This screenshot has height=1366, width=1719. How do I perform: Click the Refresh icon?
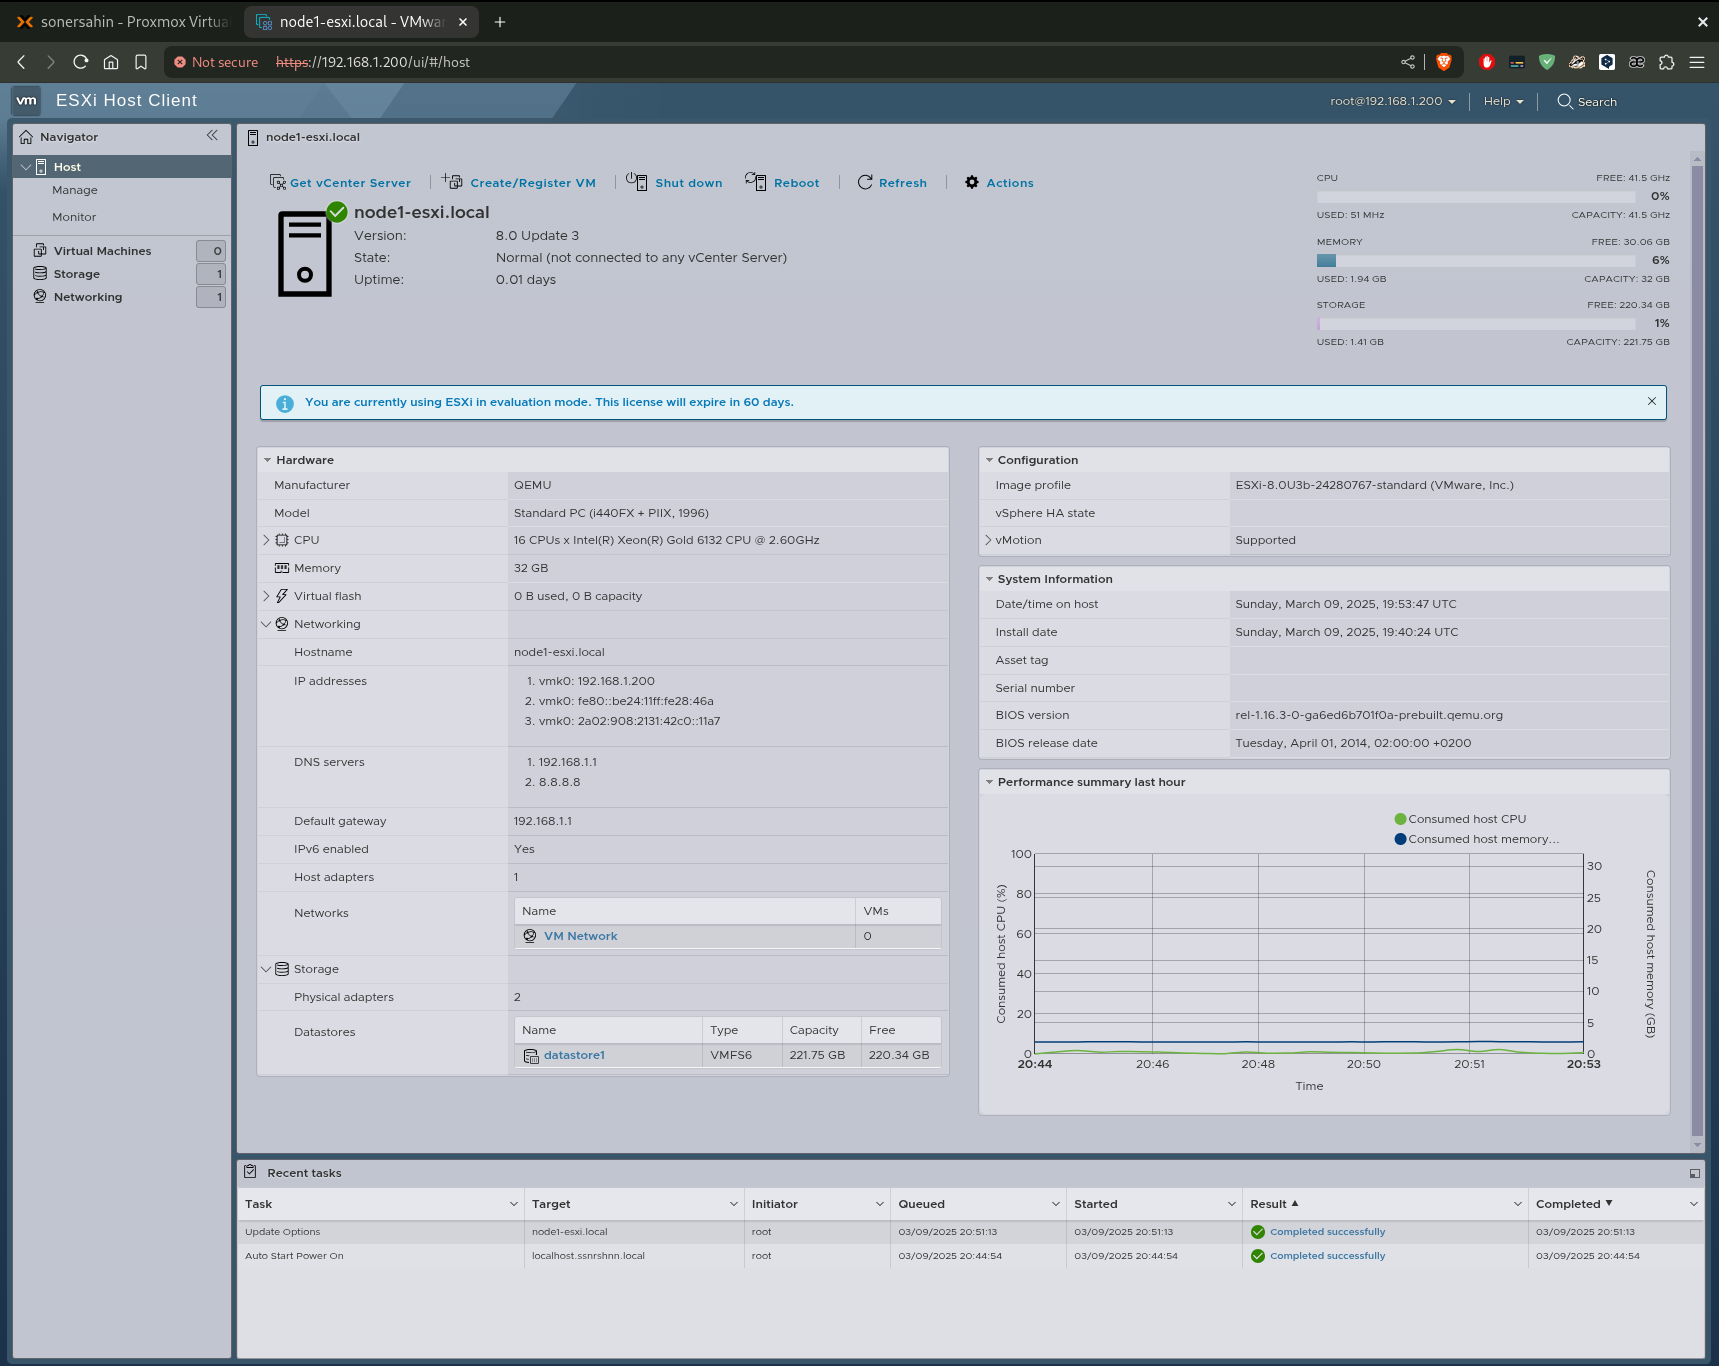(x=865, y=182)
